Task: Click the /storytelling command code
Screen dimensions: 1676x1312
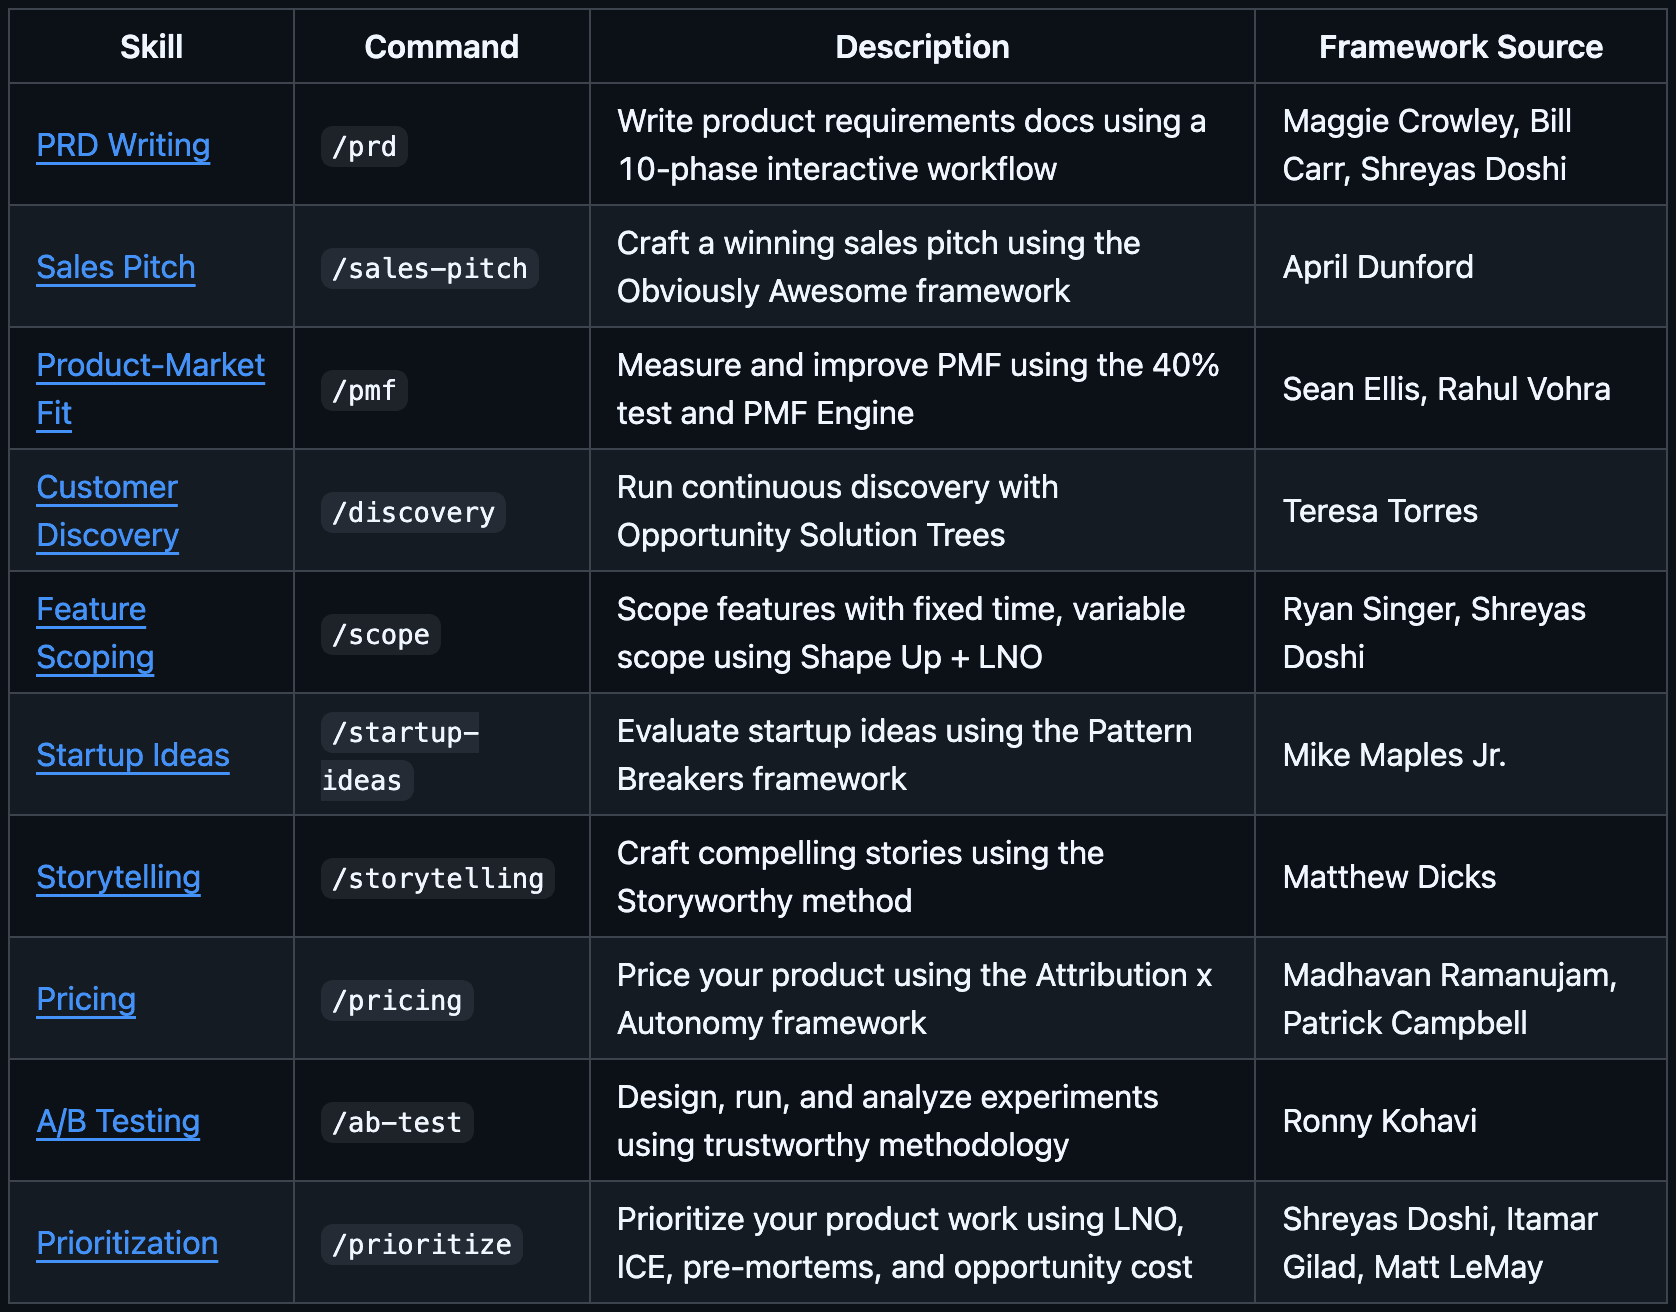Action: pos(437,878)
